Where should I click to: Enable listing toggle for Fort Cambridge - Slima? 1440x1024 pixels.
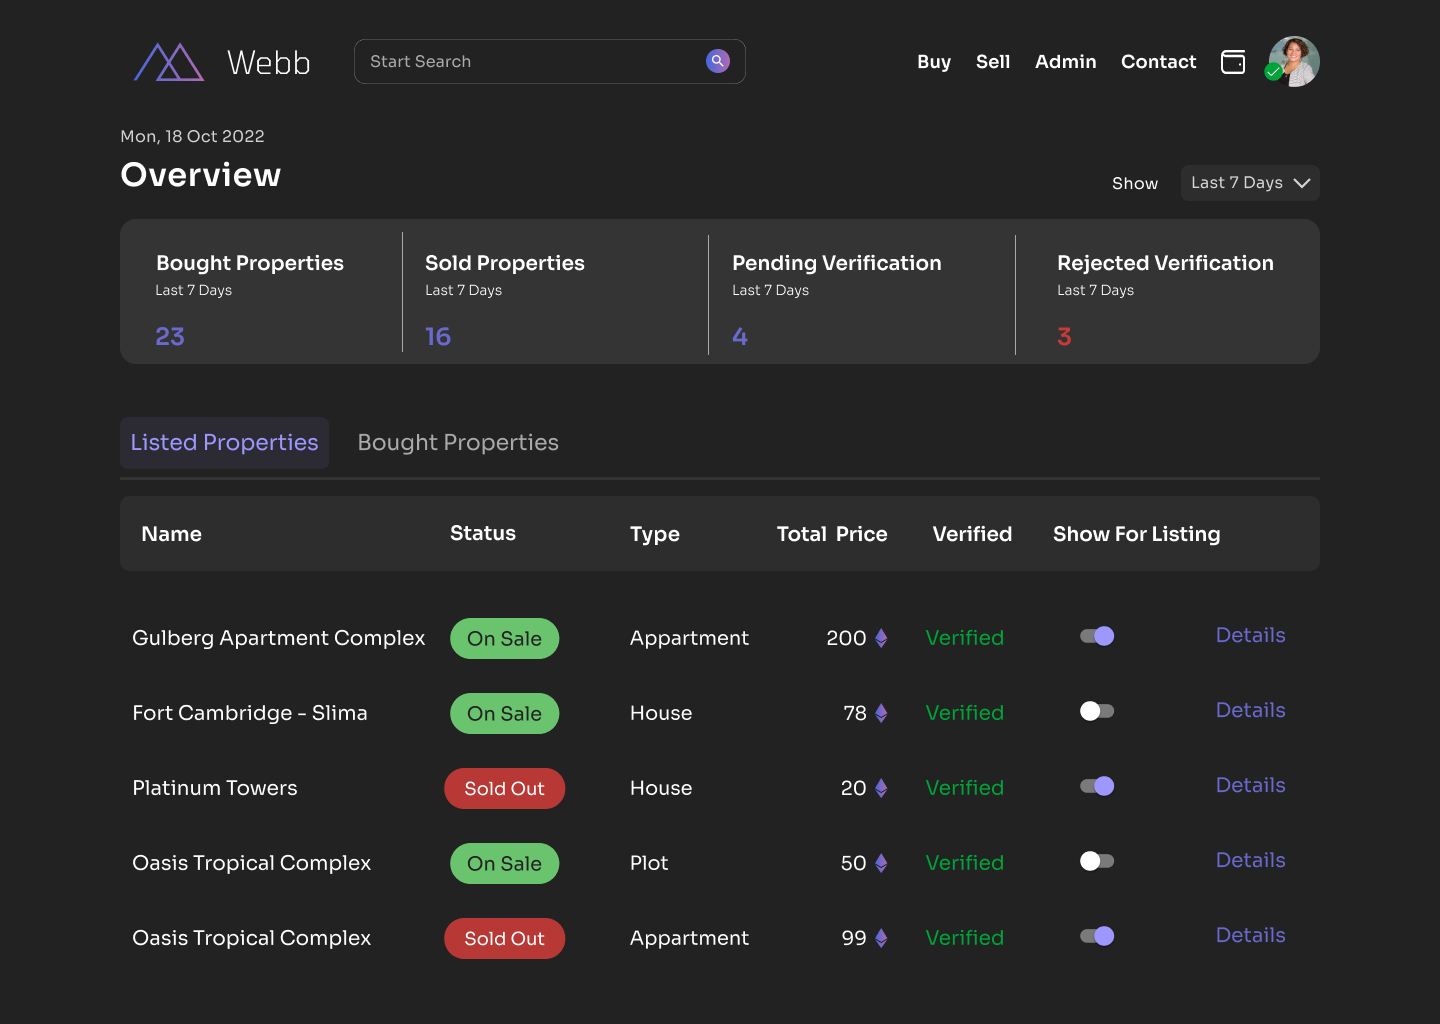[x=1097, y=711]
